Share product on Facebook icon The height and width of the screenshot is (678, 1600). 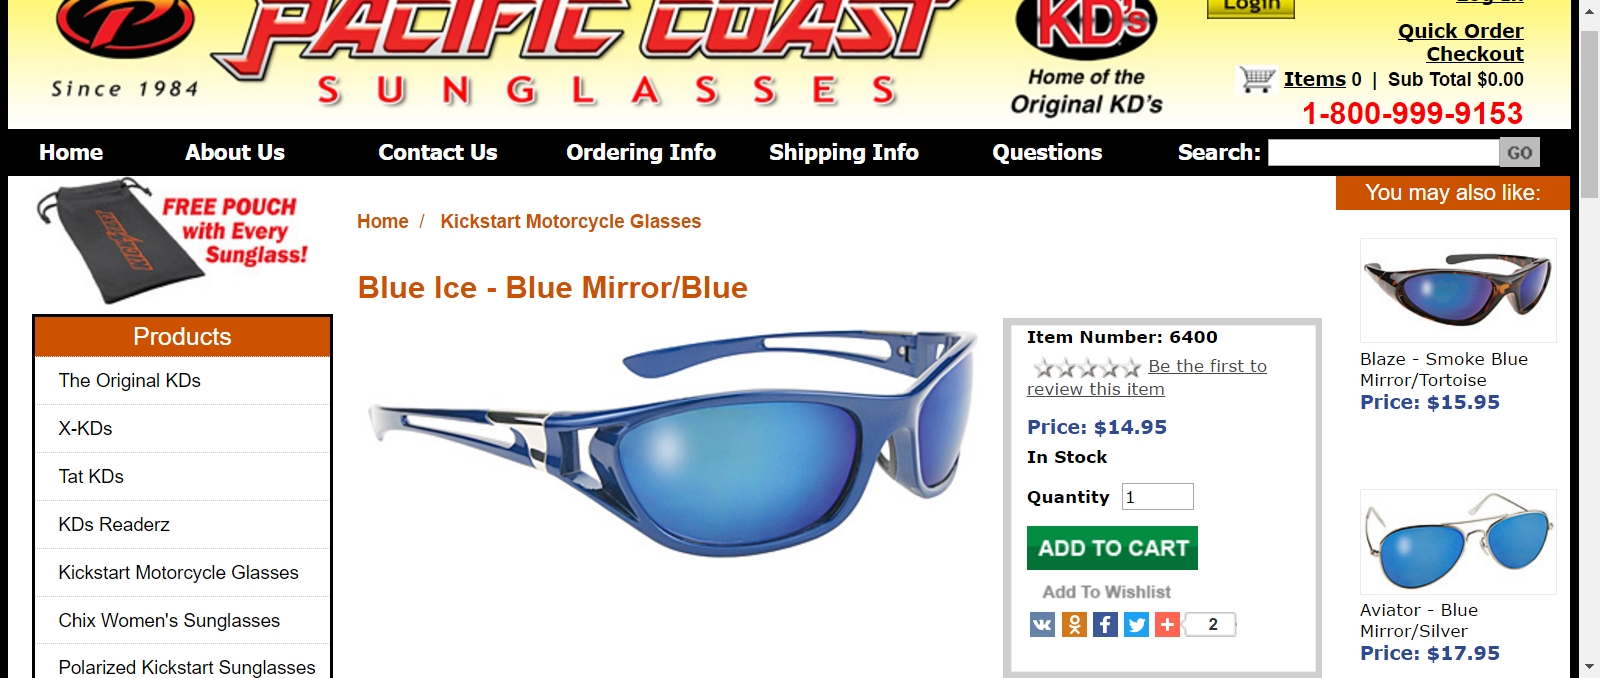point(1105,625)
